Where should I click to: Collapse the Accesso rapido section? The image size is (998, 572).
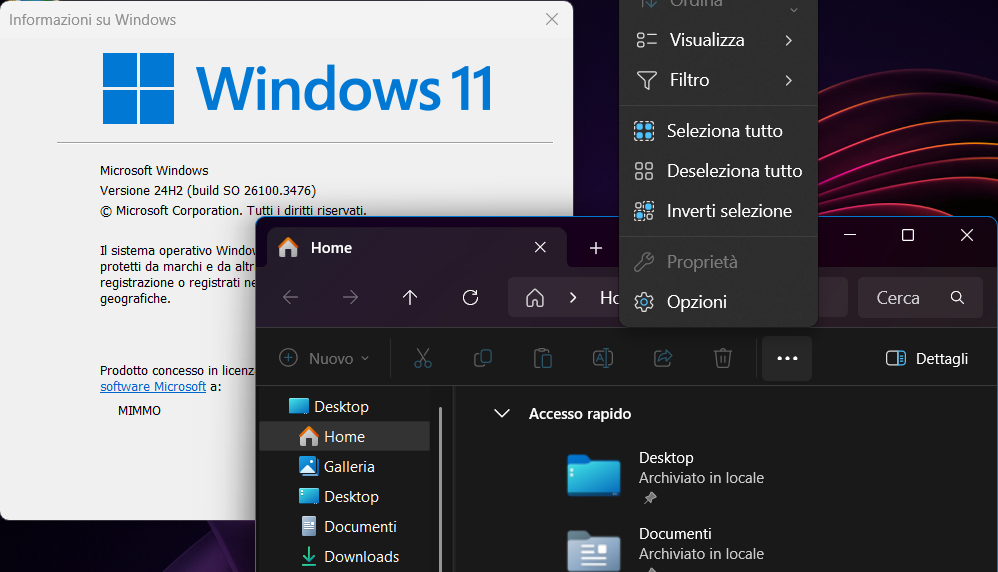[x=502, y=414]
